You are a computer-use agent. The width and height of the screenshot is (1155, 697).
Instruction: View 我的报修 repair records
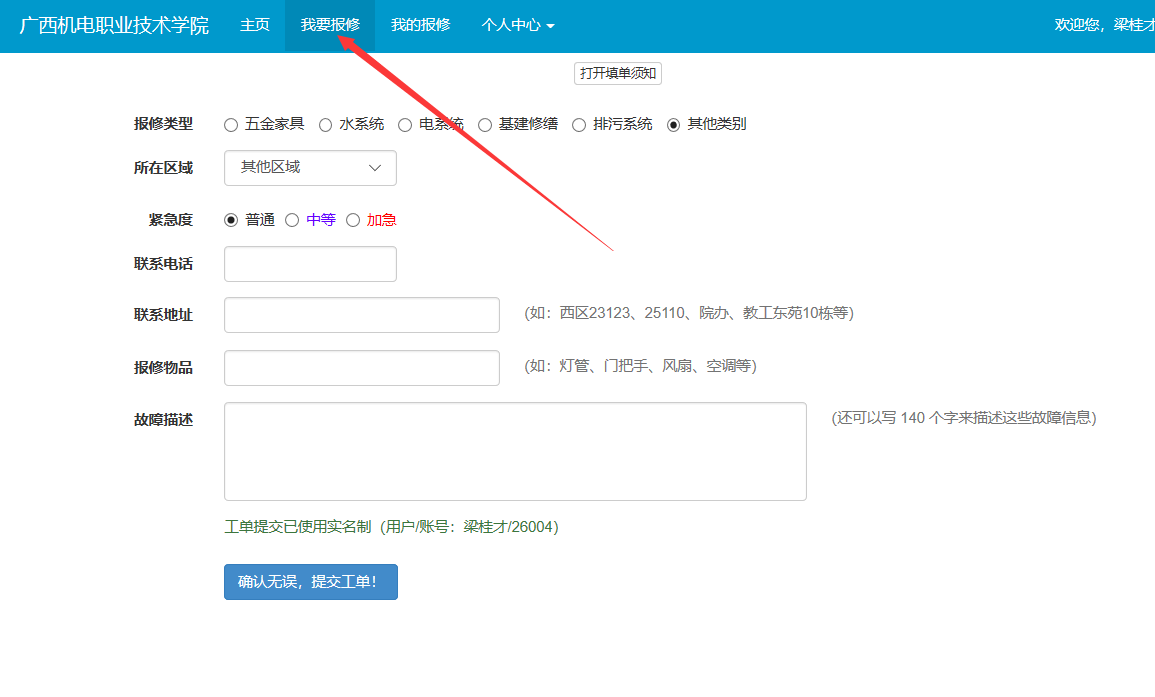[x=420, y=25]
